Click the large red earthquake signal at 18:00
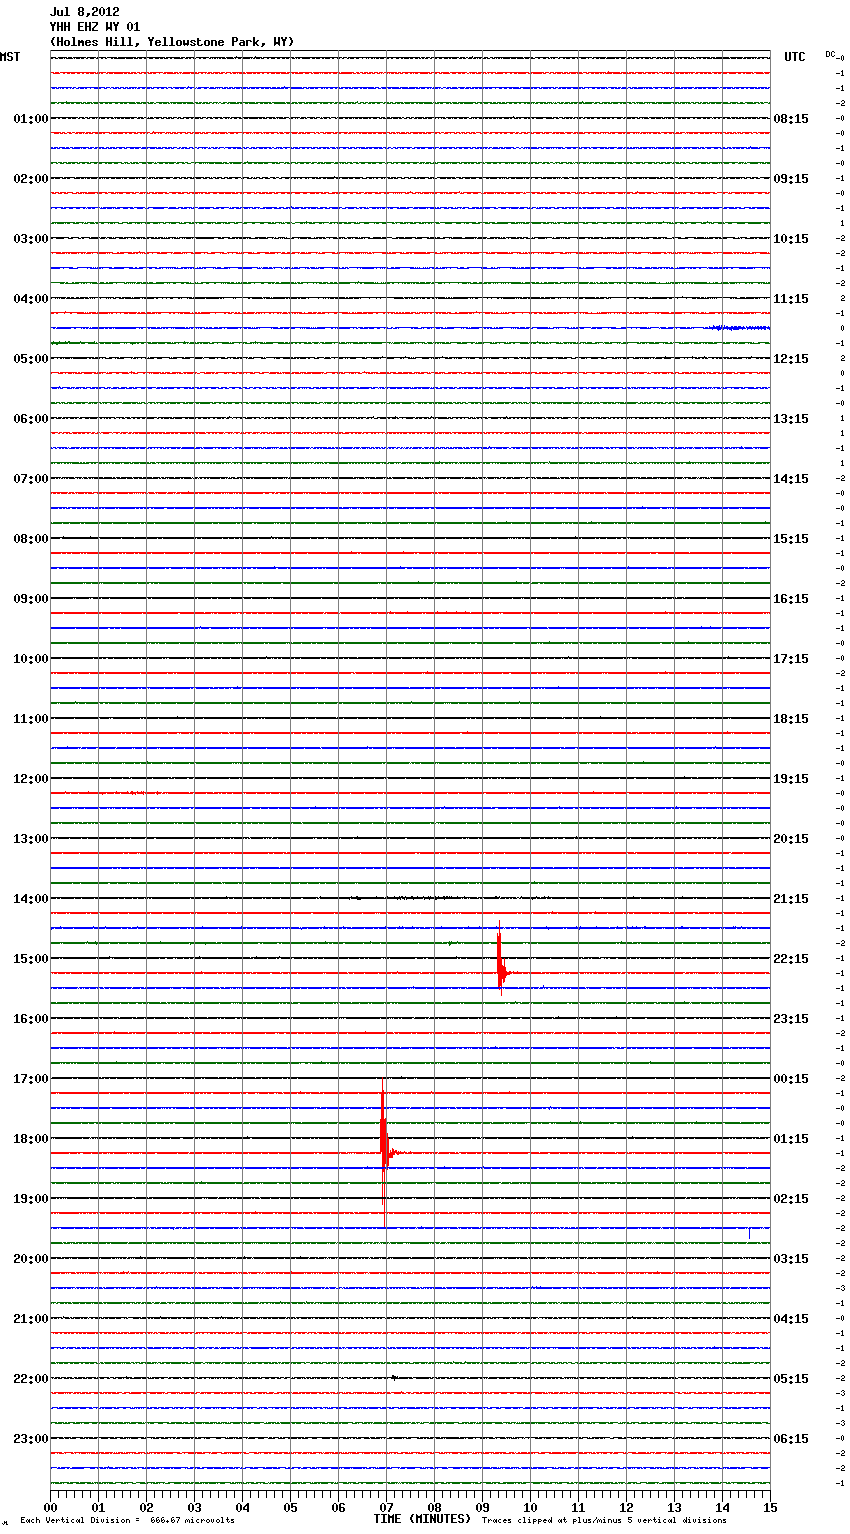850x1534 pixels. click(384, 1152)
